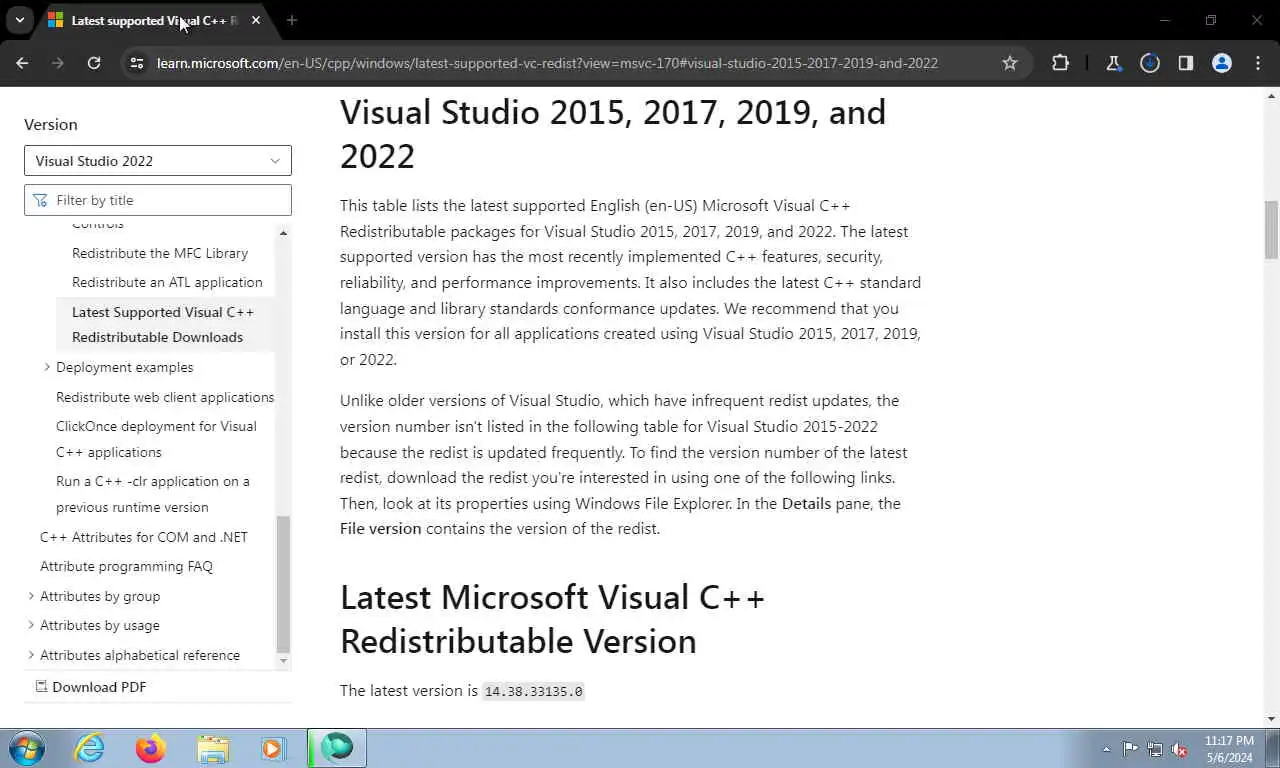The width and height of the screenshot is (1280, 768).
Task: Open the tab search dropdown arrow
Action: pos(19,20)
